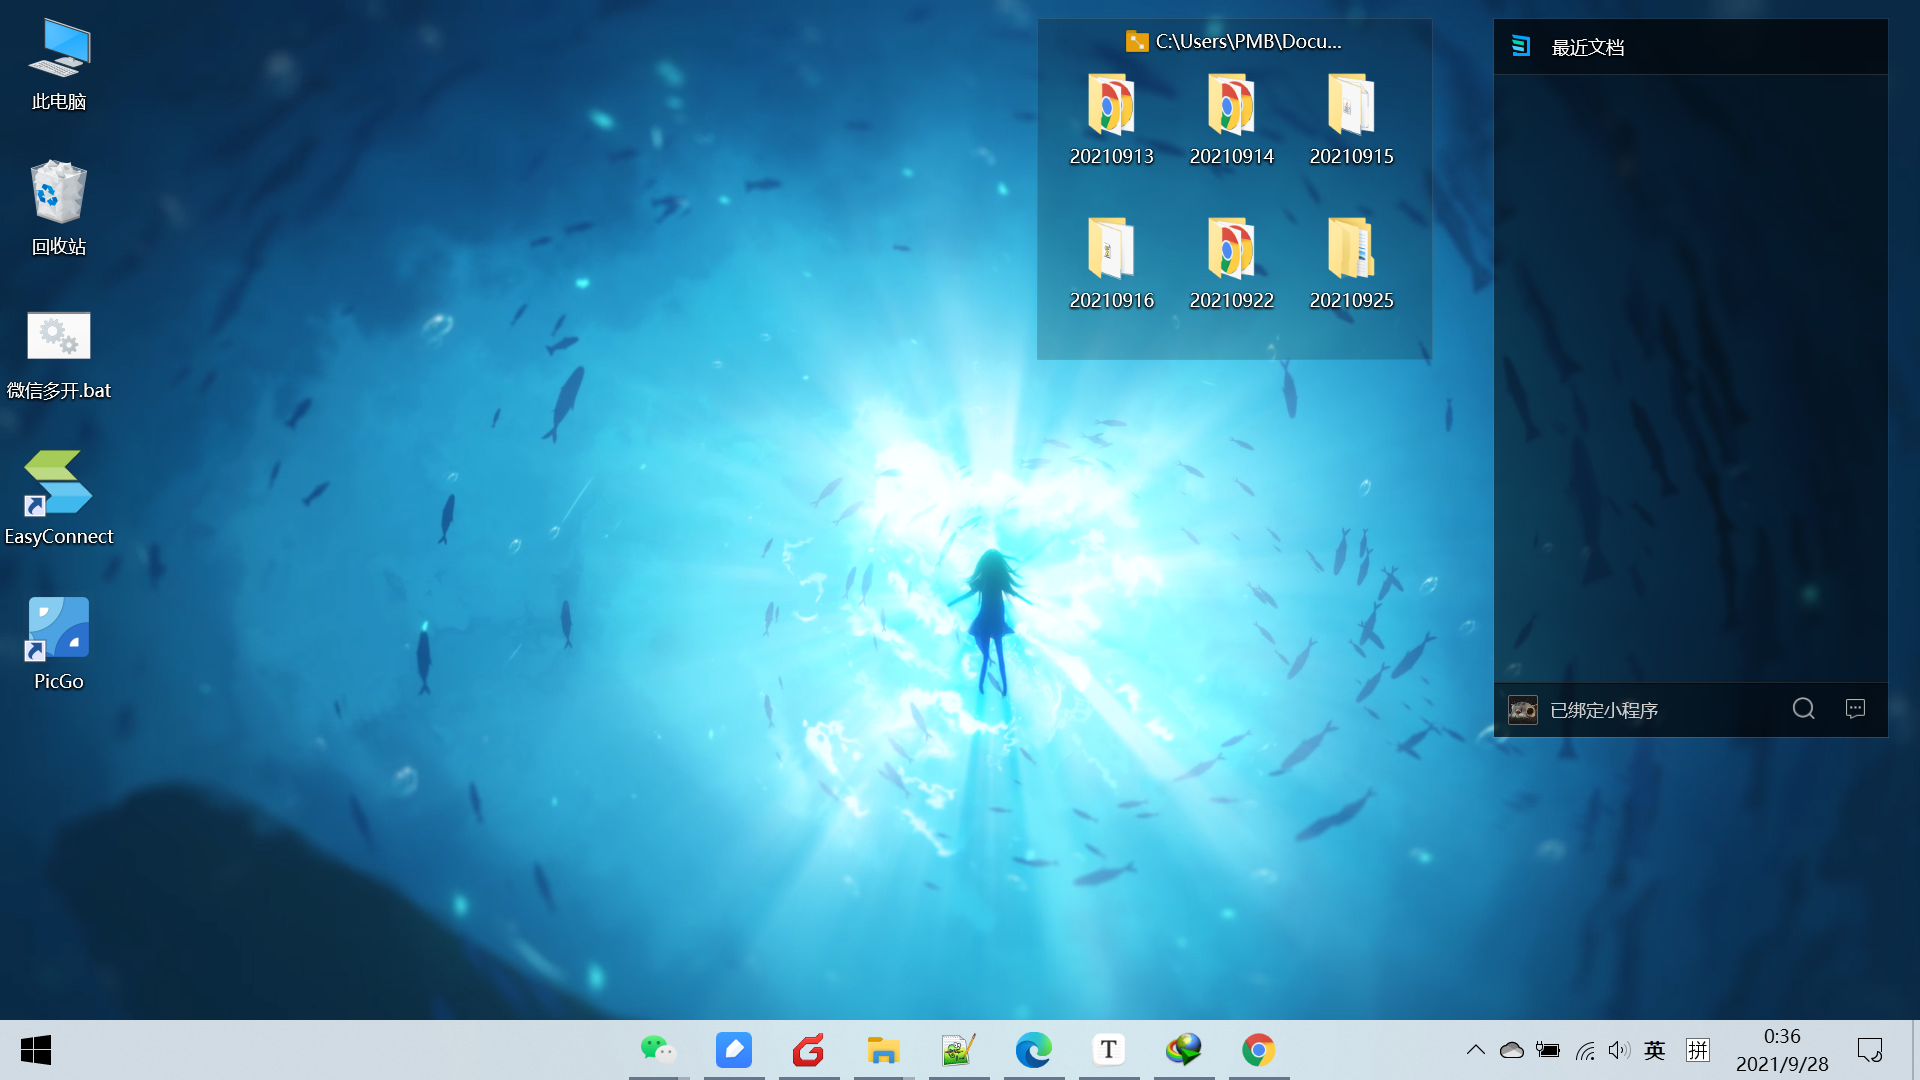Open Internet Download Manager on taskbar
The width and height of the screenshot is (1920, 1080).
click(1184, 1050)
